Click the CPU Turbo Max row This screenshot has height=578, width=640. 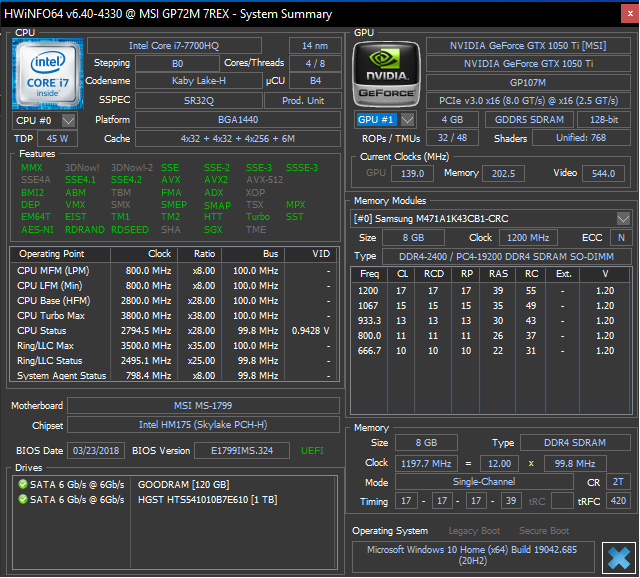pyautogui.click(x=174, y=316)
